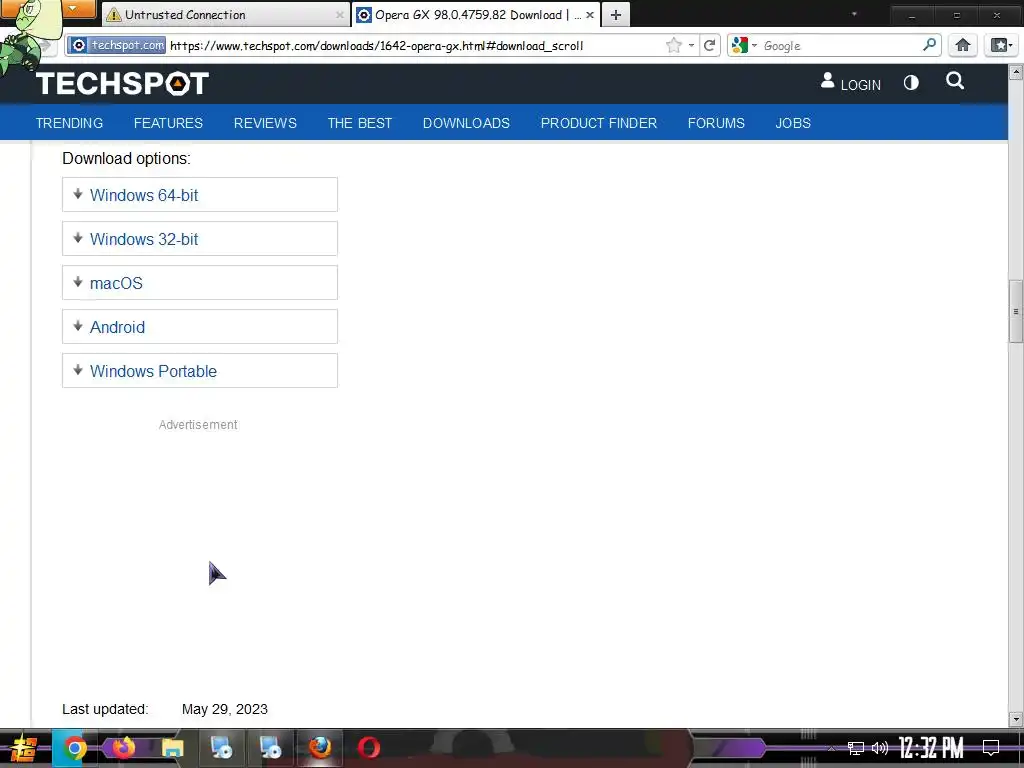Open the TRENDING menu

coord(69,123)
